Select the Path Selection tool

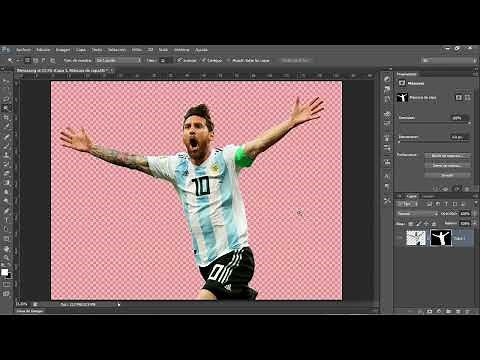click(6, 229)
